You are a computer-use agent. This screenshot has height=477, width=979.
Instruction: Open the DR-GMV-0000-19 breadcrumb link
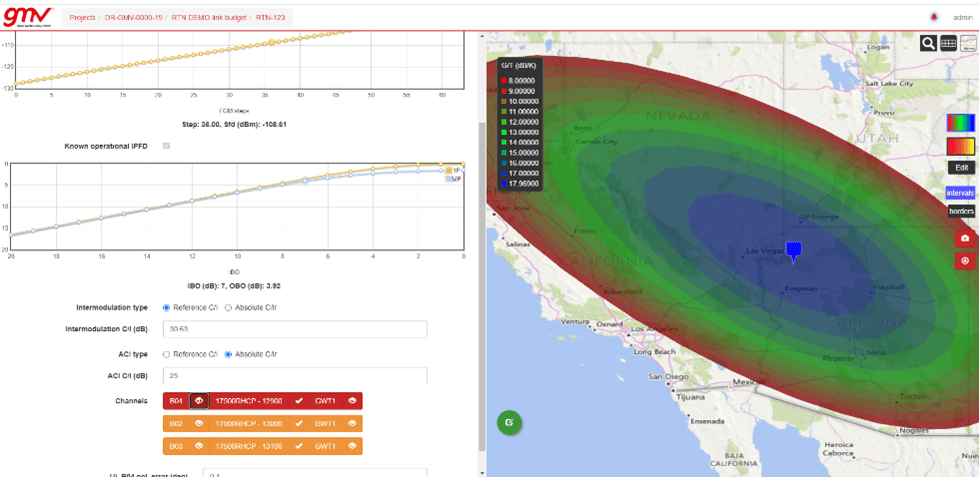click(133, 17)
